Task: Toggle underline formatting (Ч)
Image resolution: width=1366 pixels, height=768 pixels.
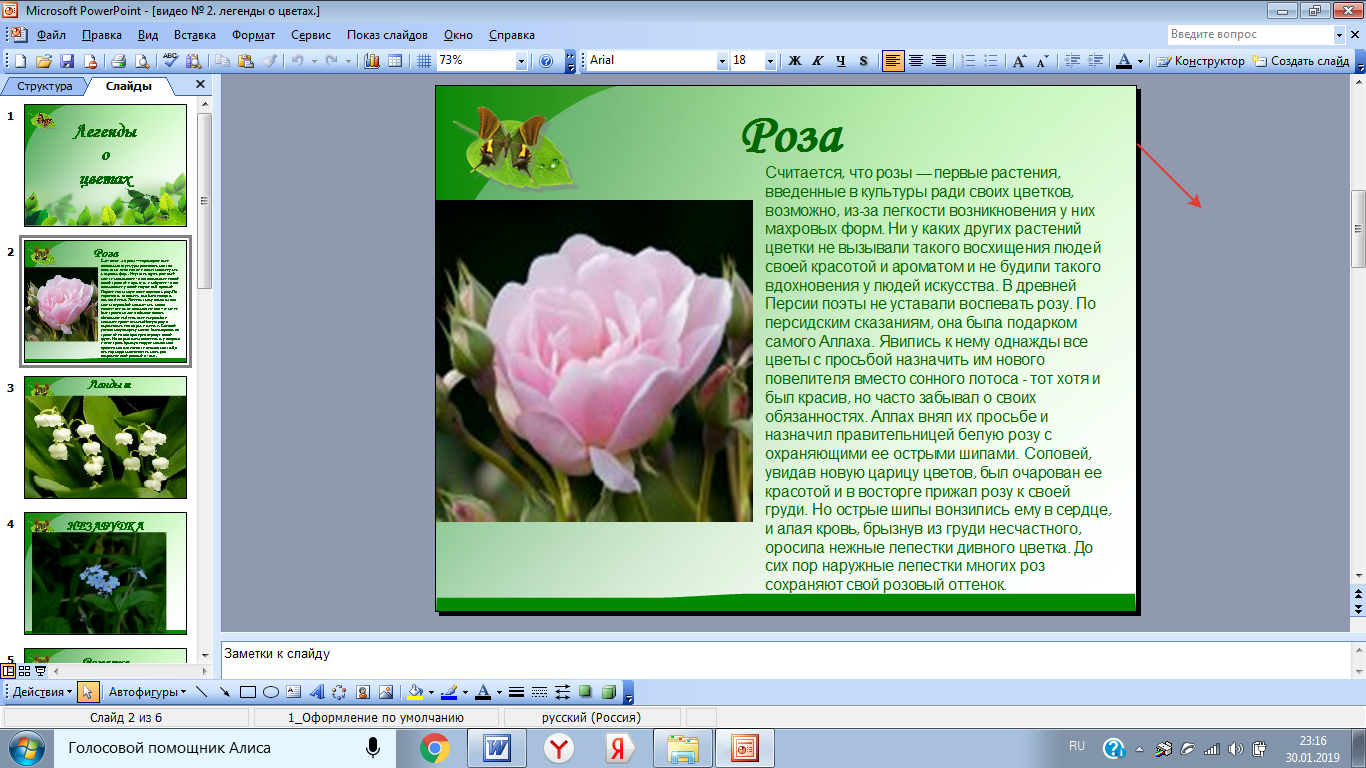Action: tap(841, 61)
